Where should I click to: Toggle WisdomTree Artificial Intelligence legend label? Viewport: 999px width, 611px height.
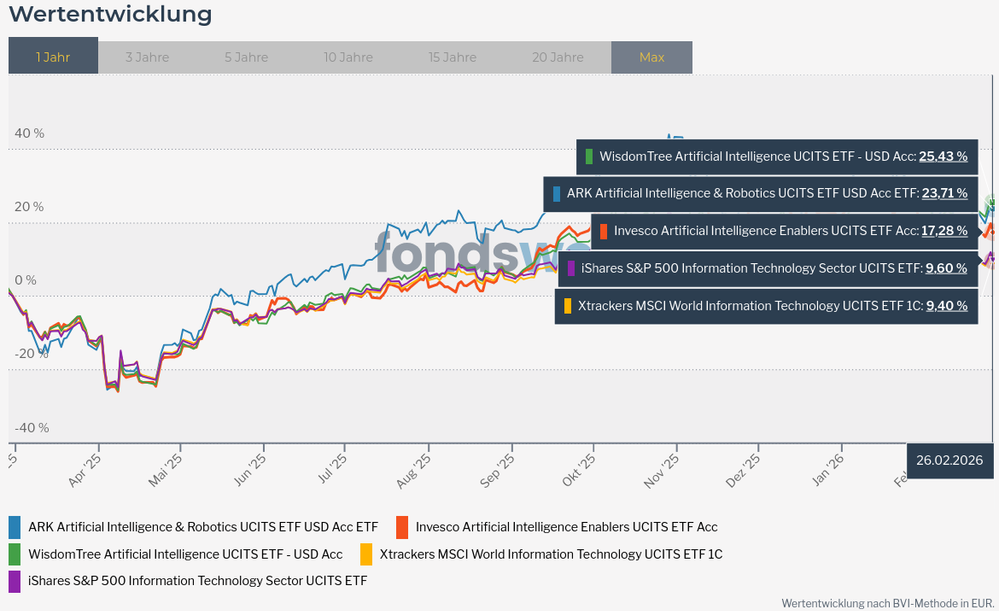click(x=185, y=554)
